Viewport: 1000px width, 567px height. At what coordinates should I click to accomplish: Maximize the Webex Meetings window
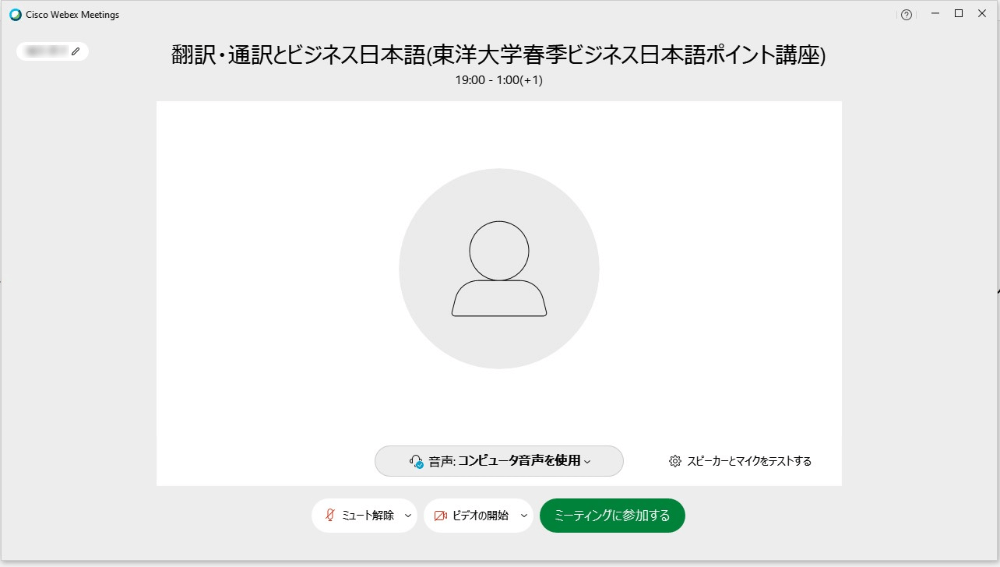coord(958,14)
